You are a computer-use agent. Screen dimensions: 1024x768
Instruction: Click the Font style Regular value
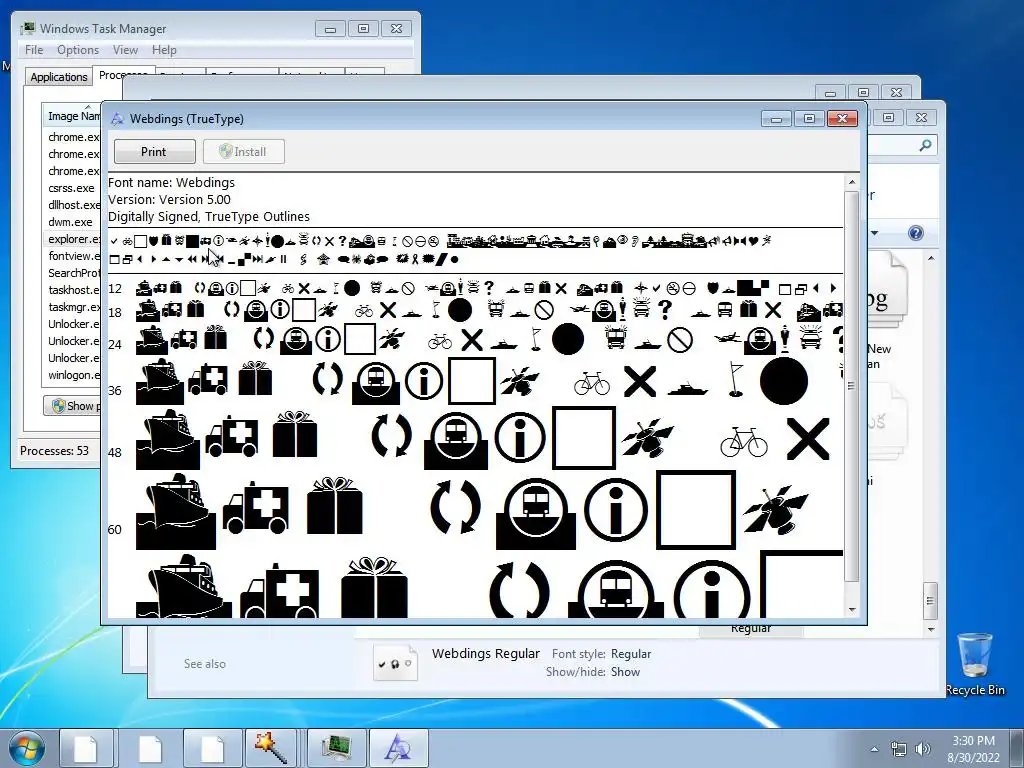(x=631, y=654)
